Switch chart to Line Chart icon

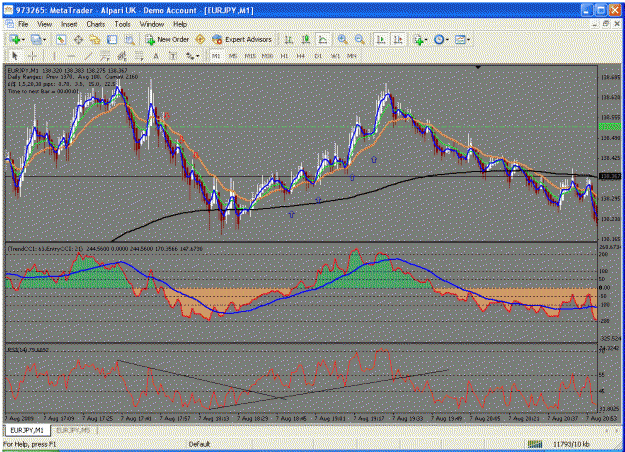322,39
